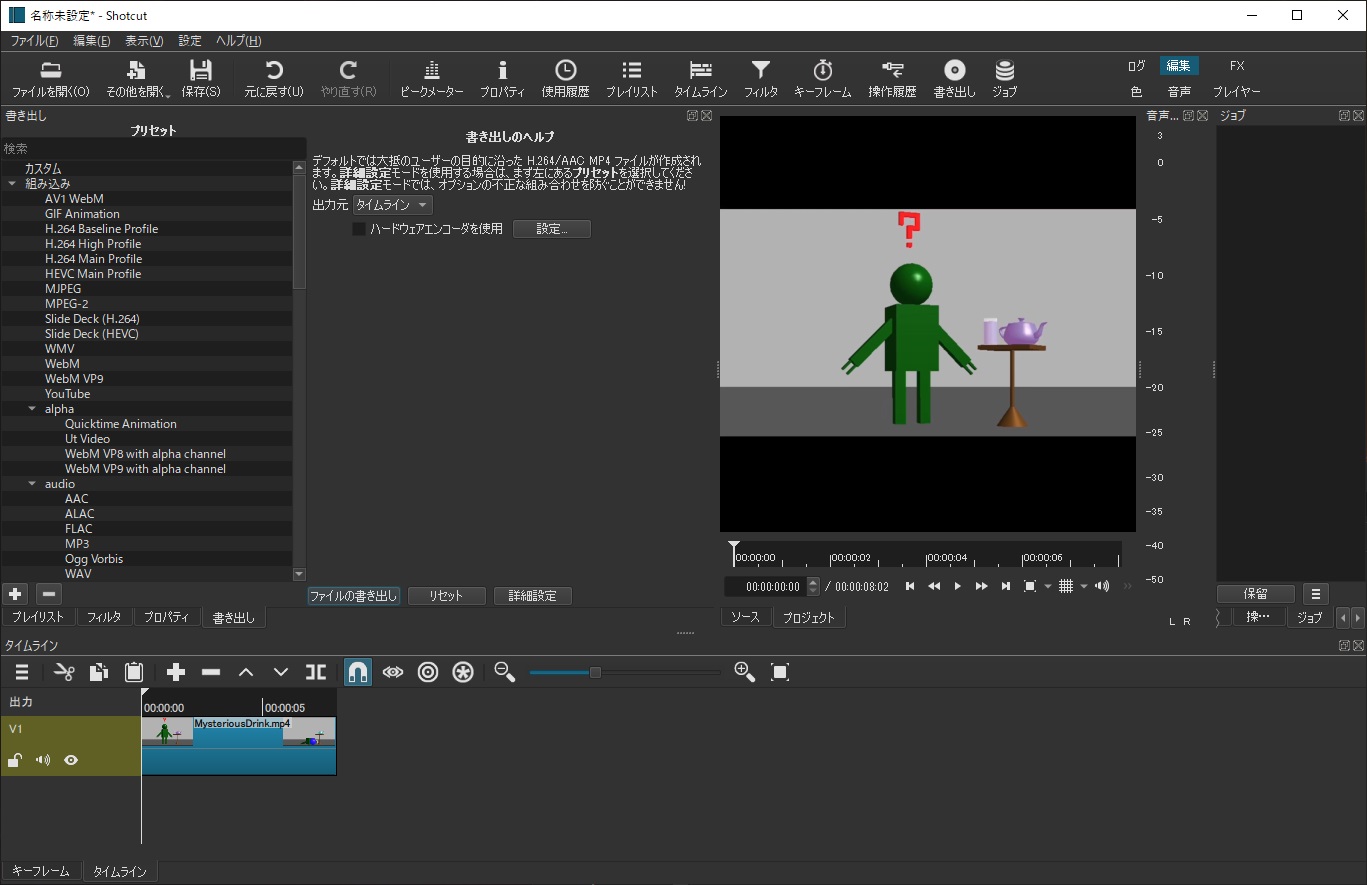Click 設定... button for hardware encoder

pyautogui.click(x=552, y=229)
